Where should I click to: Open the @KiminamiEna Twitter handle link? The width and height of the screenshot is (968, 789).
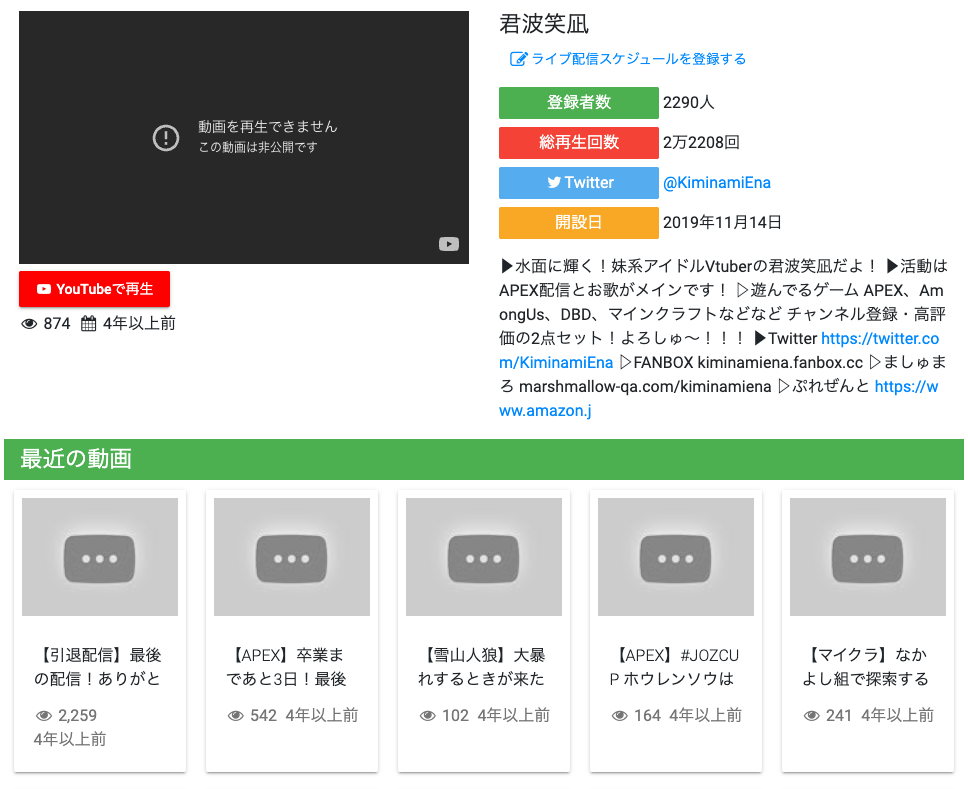tap(716, 183)
